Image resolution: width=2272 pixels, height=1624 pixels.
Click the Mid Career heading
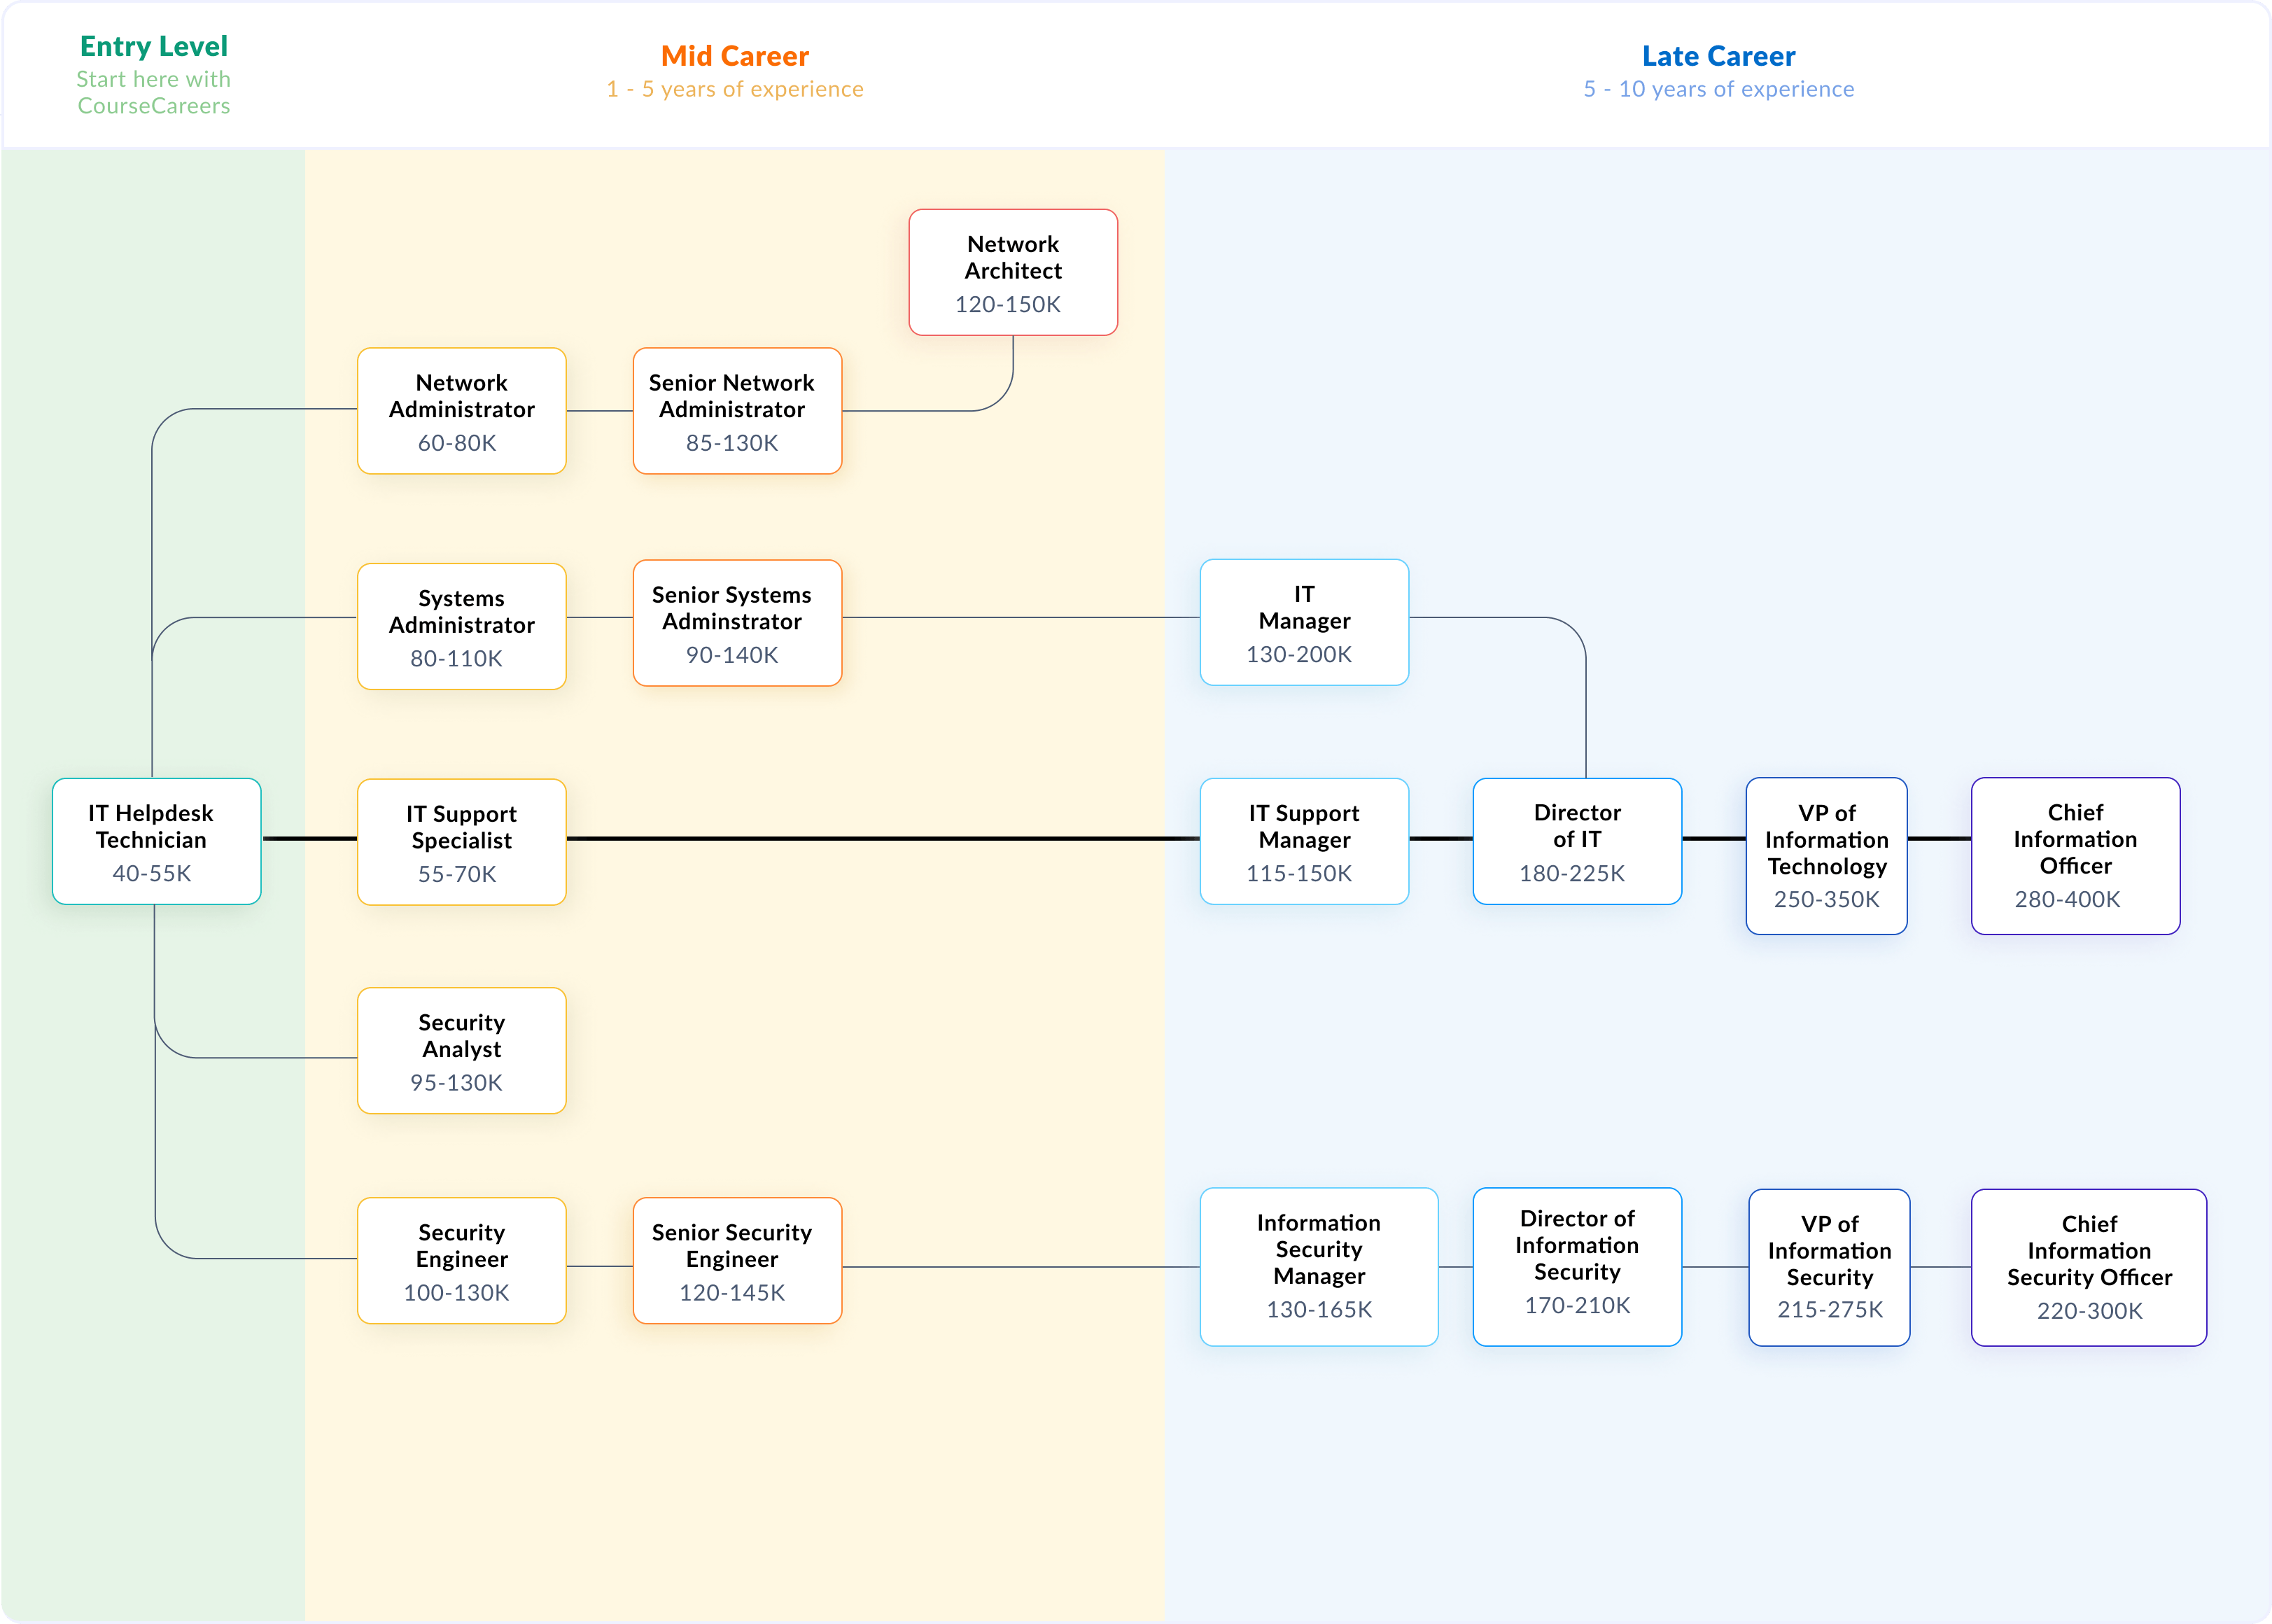click(735, 56)
